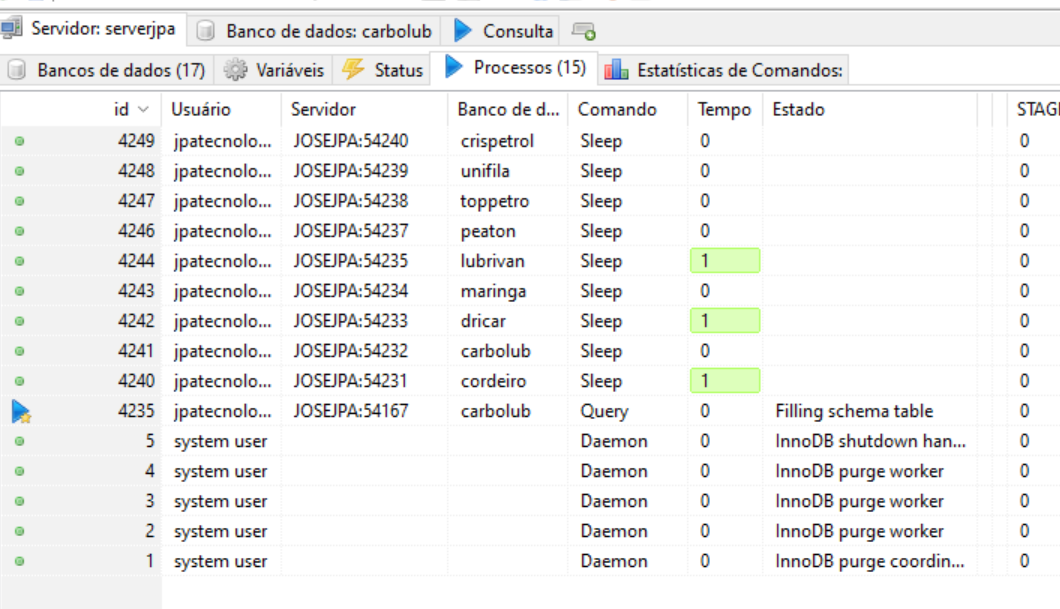Image resolution: width=1060 pixels, height=609 pixels.
Task: Select the maringa database cell
Action: 508,291
